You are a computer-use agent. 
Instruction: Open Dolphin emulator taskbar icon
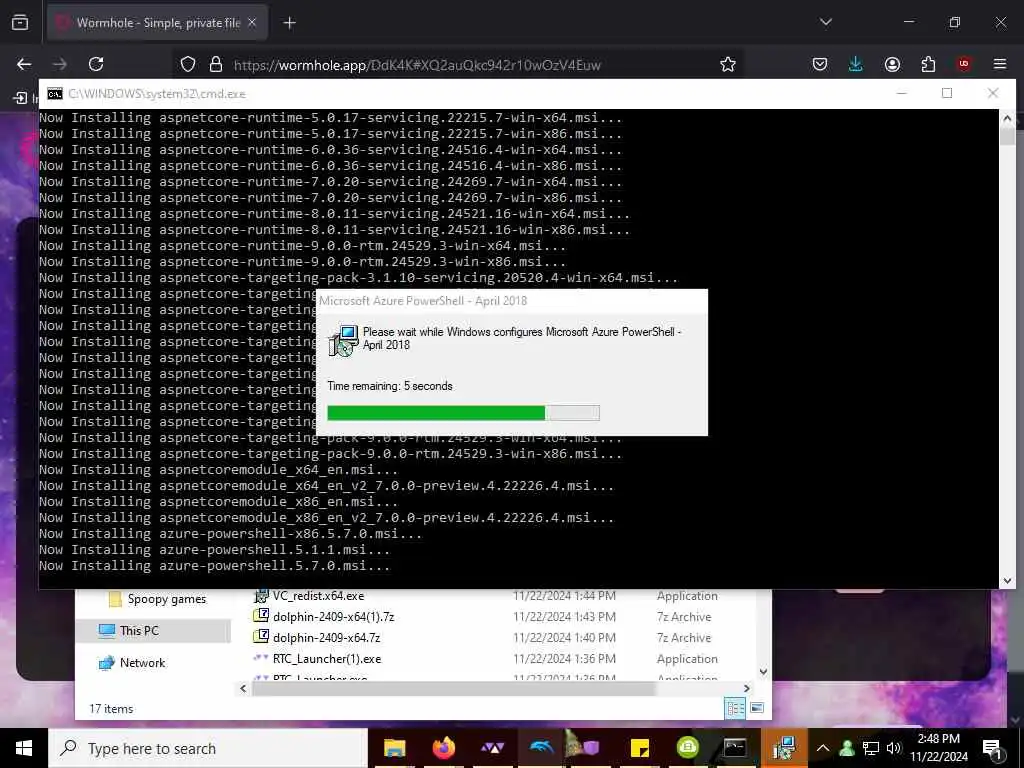pos(541,748)
